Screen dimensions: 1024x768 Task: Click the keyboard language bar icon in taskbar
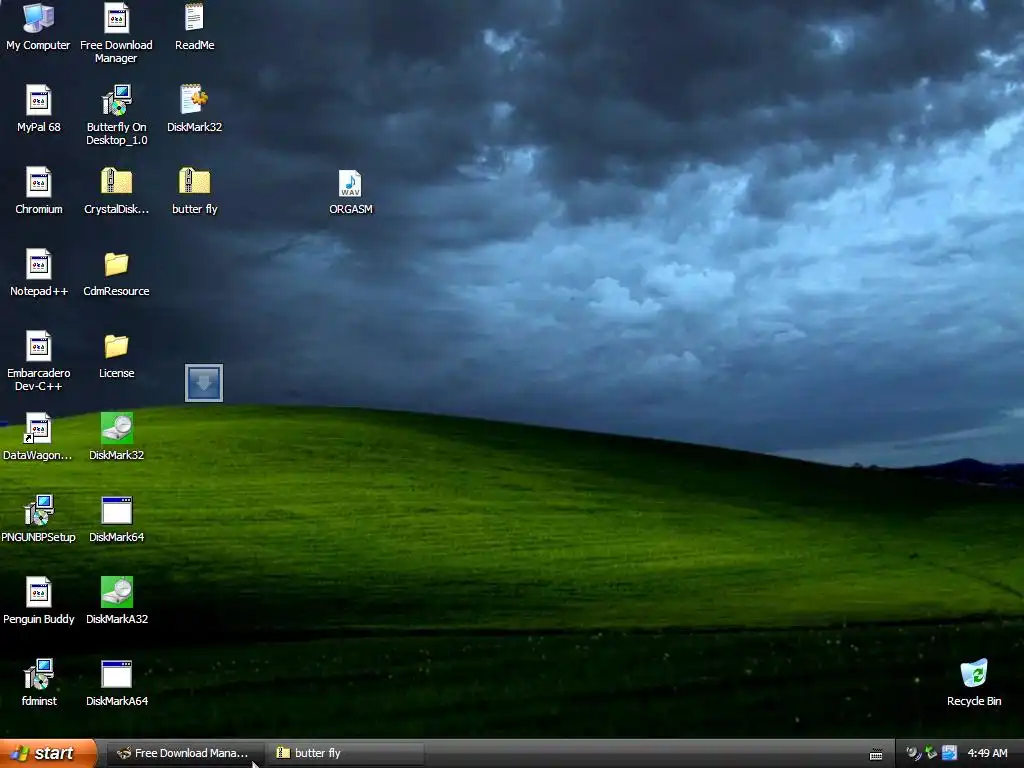(x=876, y=754)
